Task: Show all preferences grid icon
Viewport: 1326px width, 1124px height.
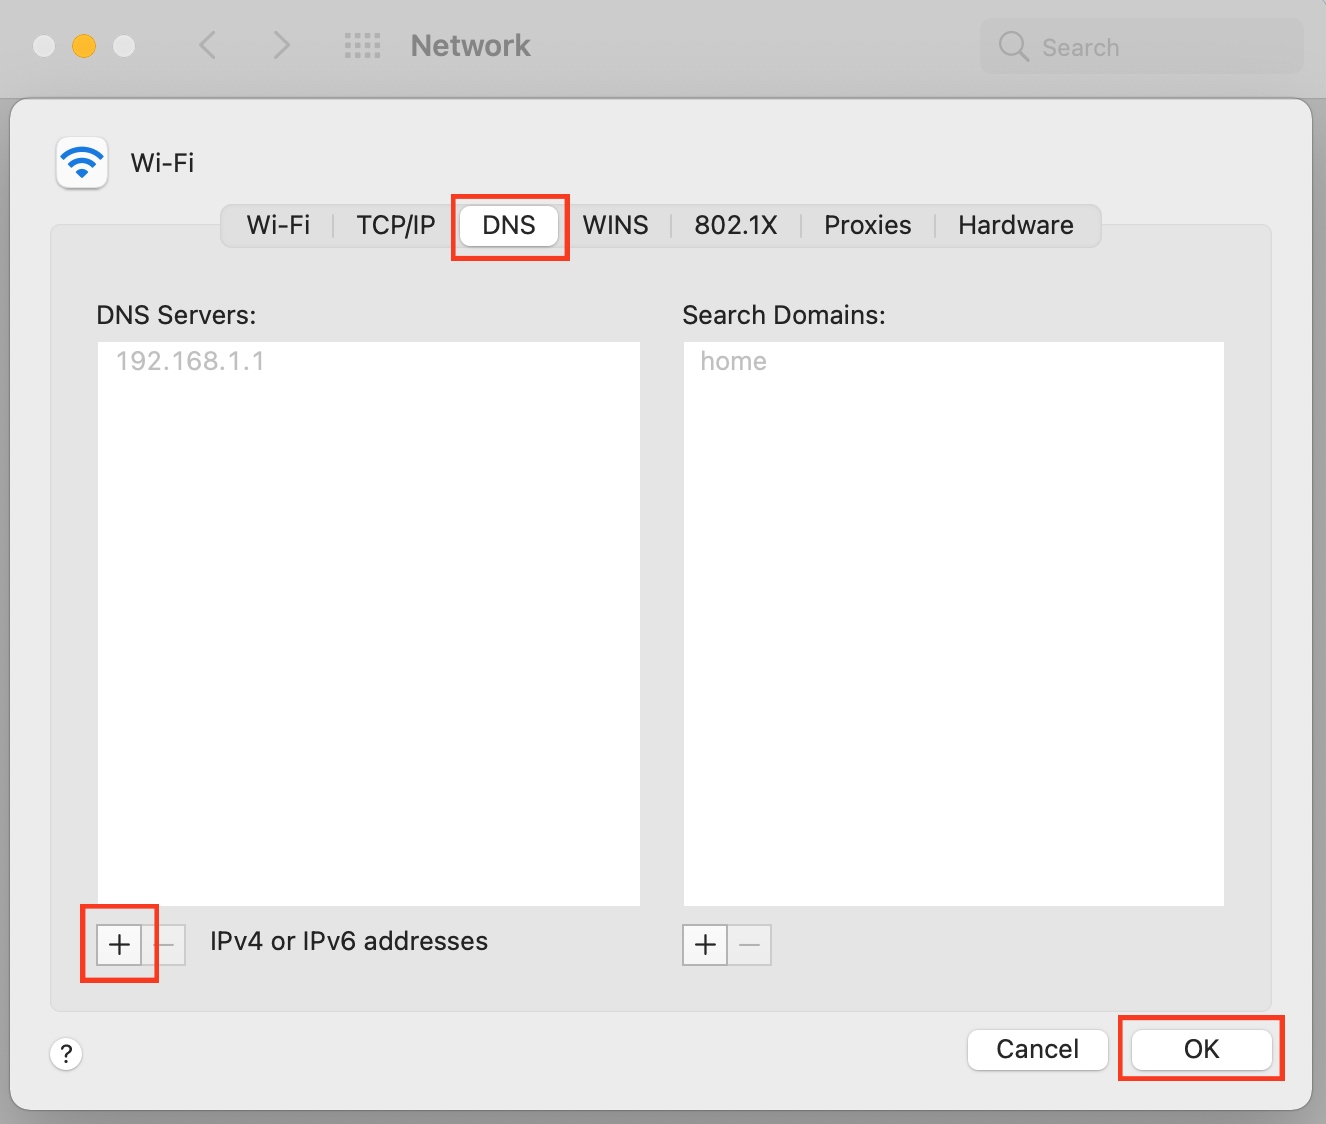Action: tap(362, 45)
